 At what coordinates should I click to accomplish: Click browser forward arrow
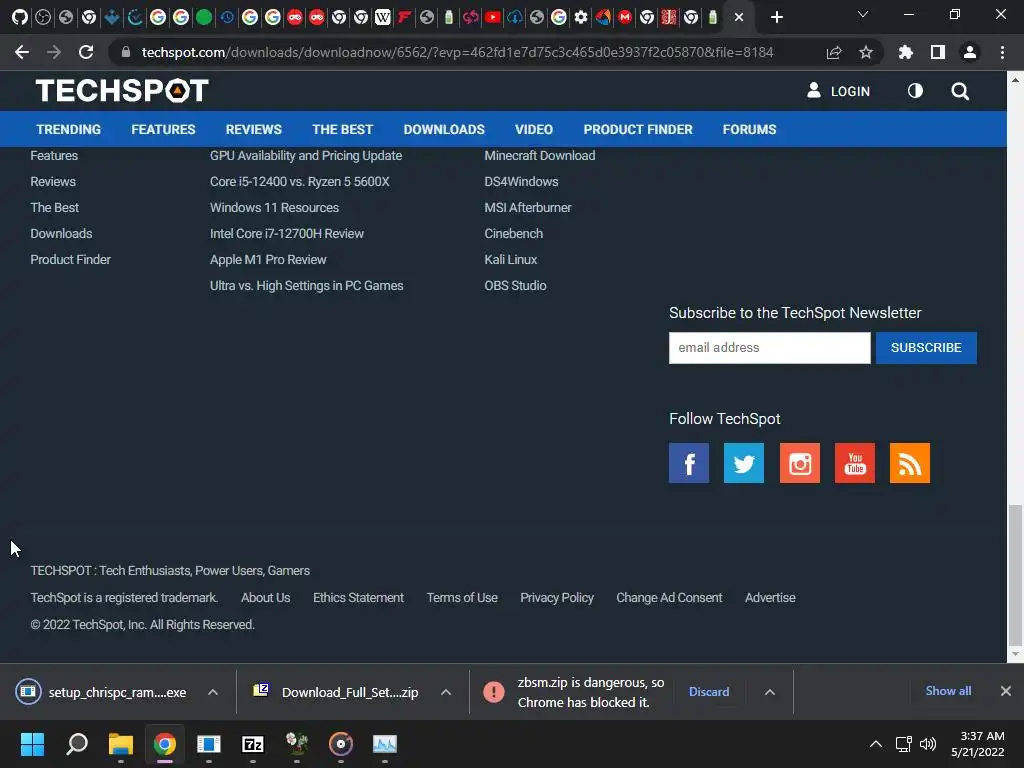(54, 52)
